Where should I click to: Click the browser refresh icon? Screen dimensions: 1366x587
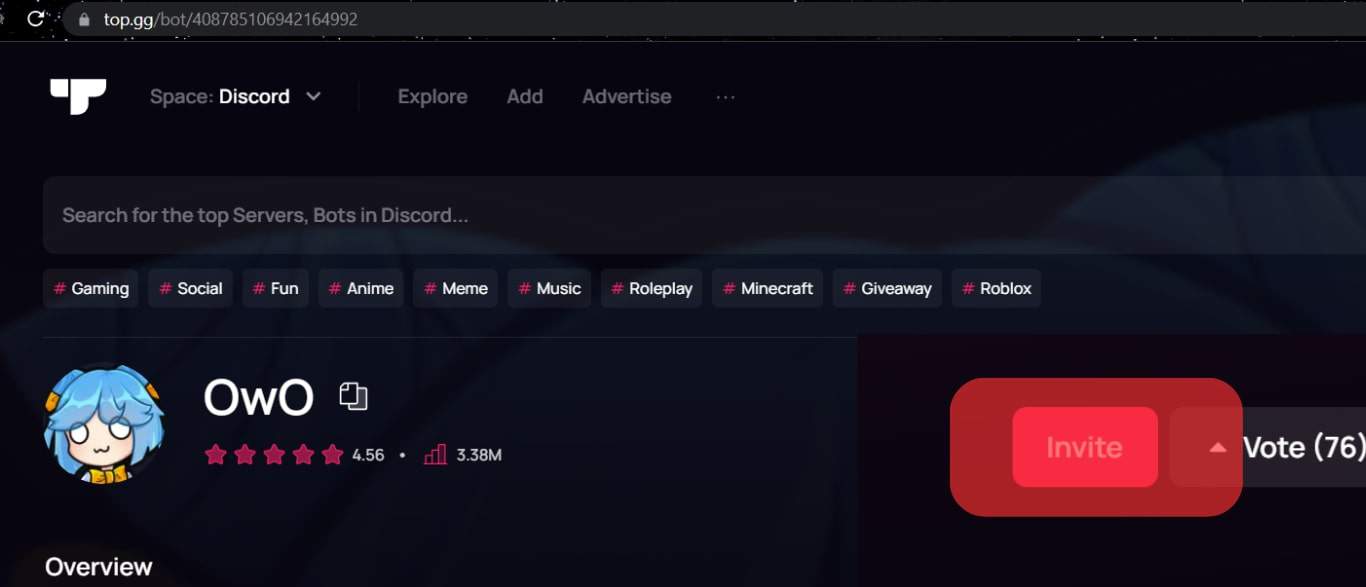point(33,18)
